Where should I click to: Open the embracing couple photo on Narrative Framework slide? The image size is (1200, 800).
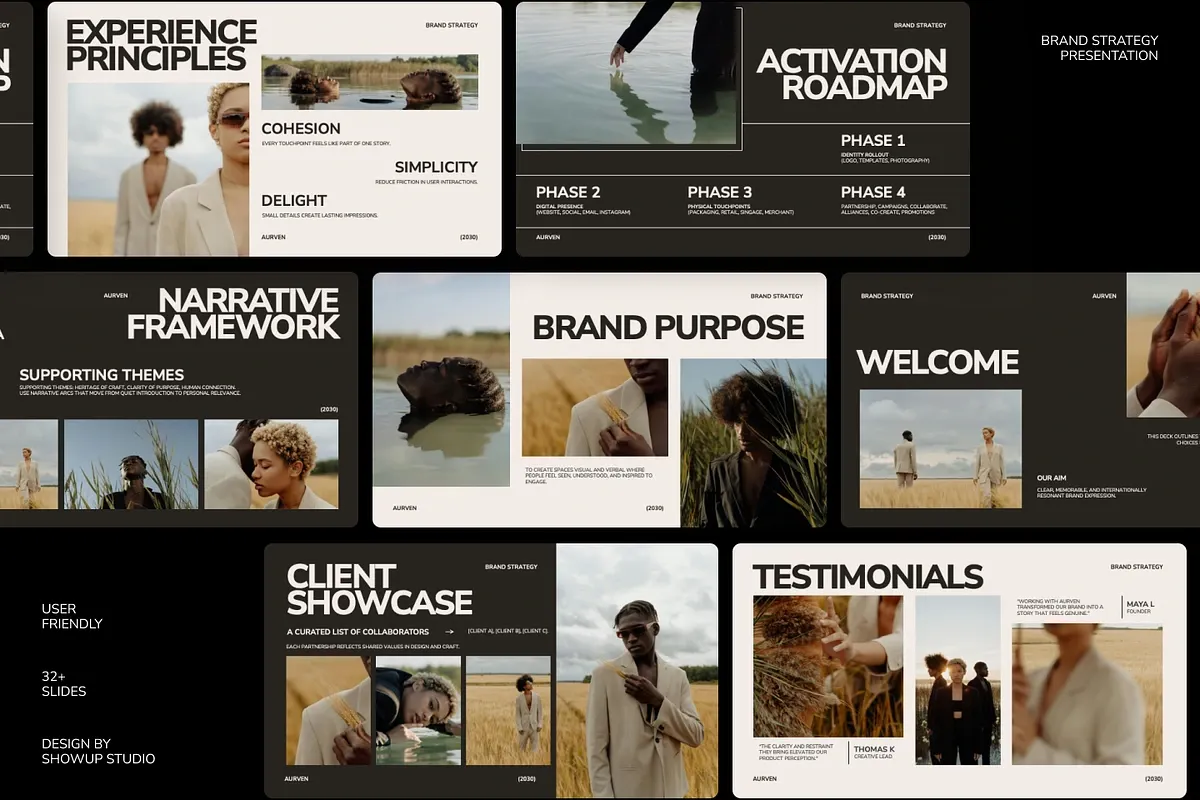point(271,464)
